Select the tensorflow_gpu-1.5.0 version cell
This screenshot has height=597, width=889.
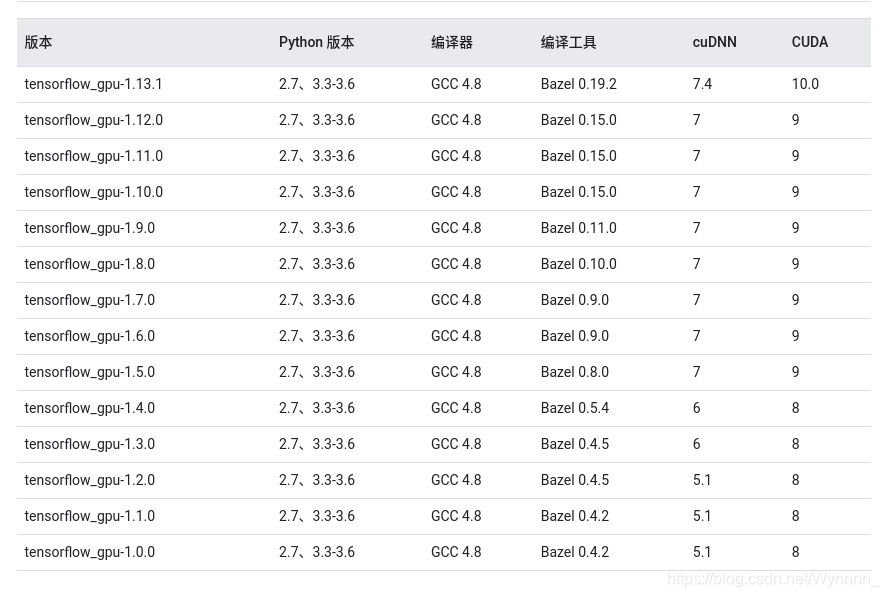coord(89,372)
